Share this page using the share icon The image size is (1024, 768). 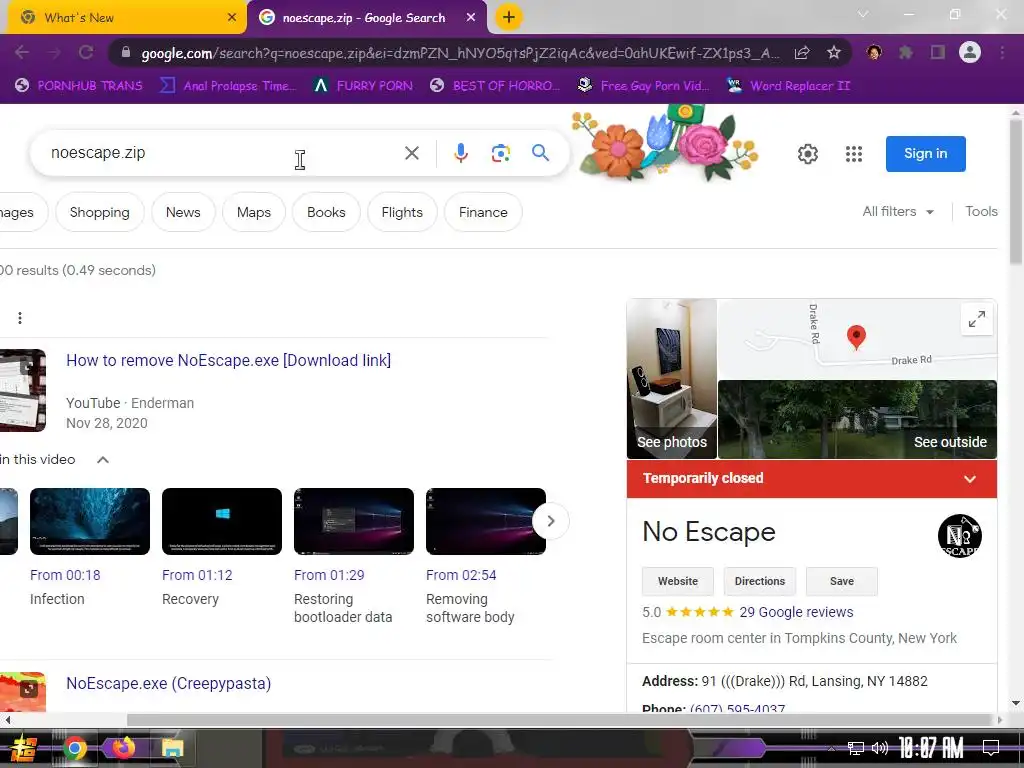[802, 52]
